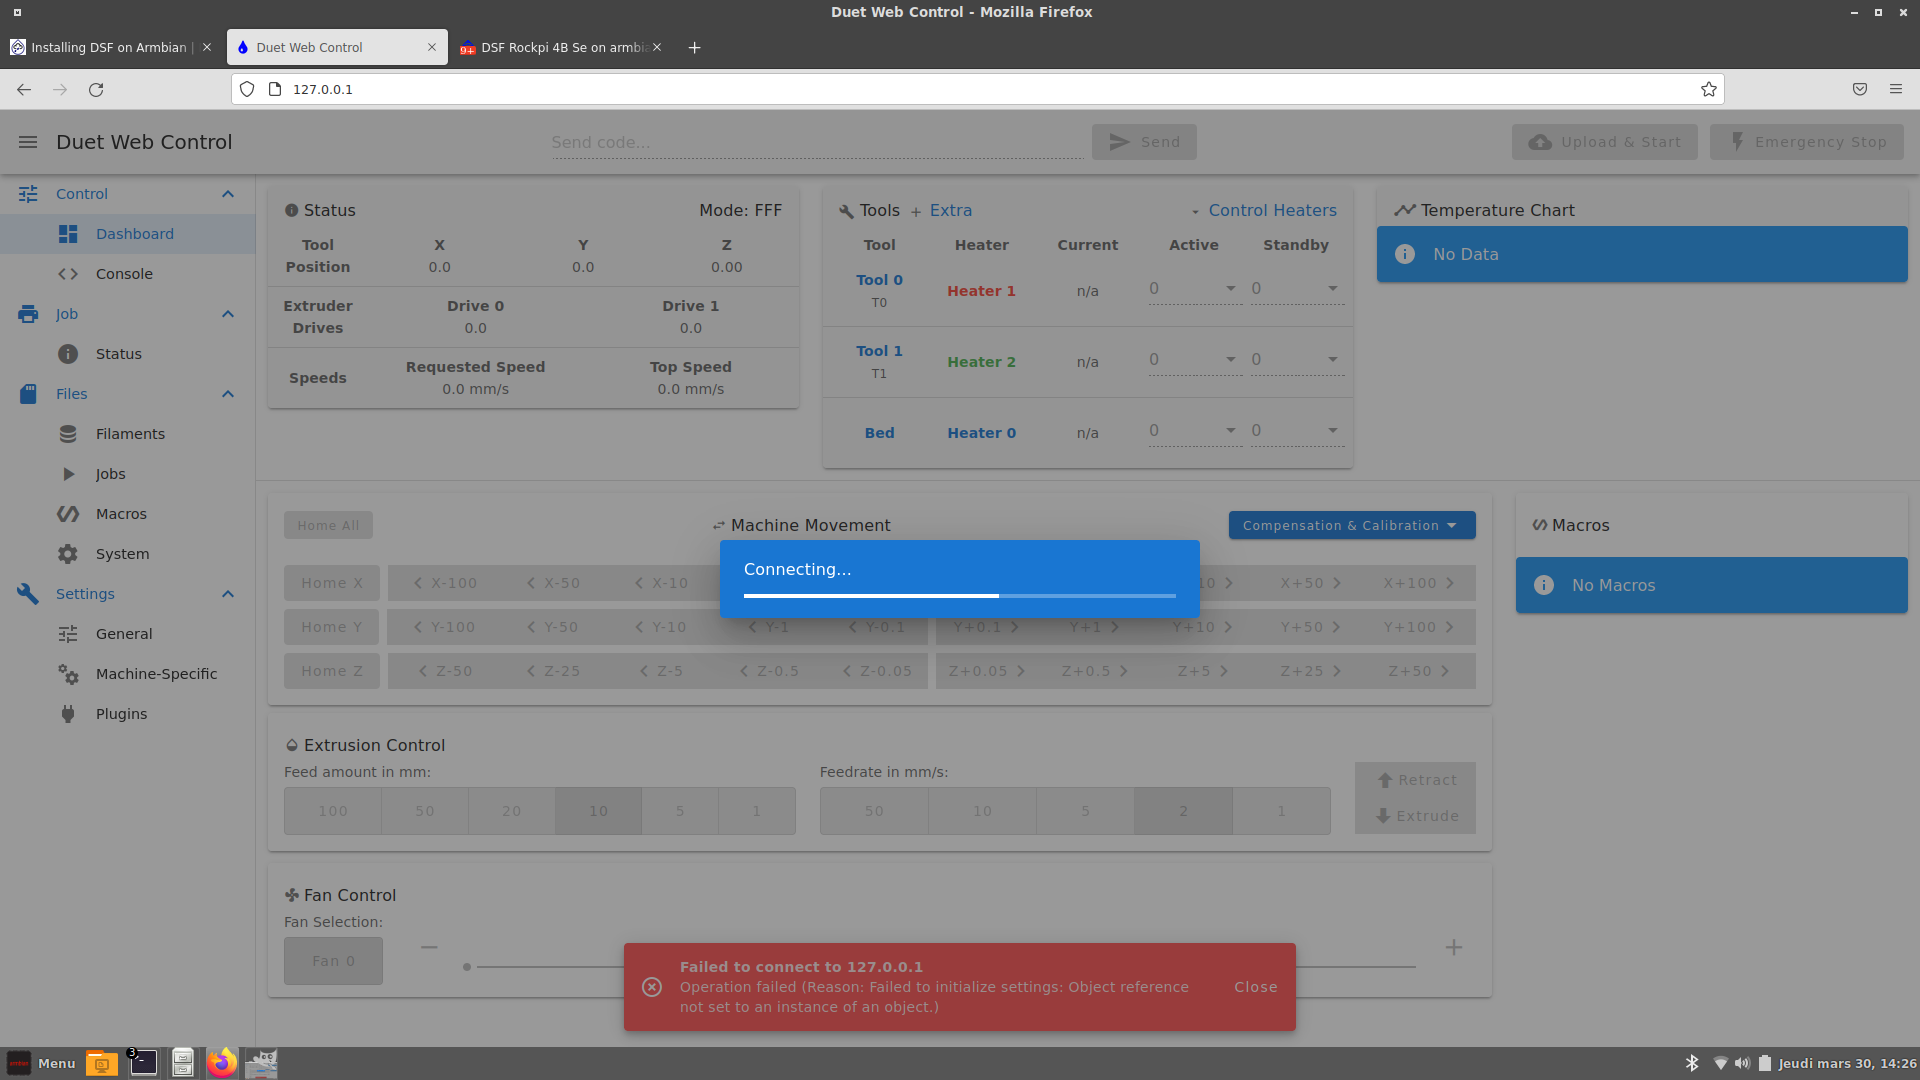Select feed amount 50 mm
Image resolution: width=1920 pixels, height=1080 pixels.
(425, 811)
